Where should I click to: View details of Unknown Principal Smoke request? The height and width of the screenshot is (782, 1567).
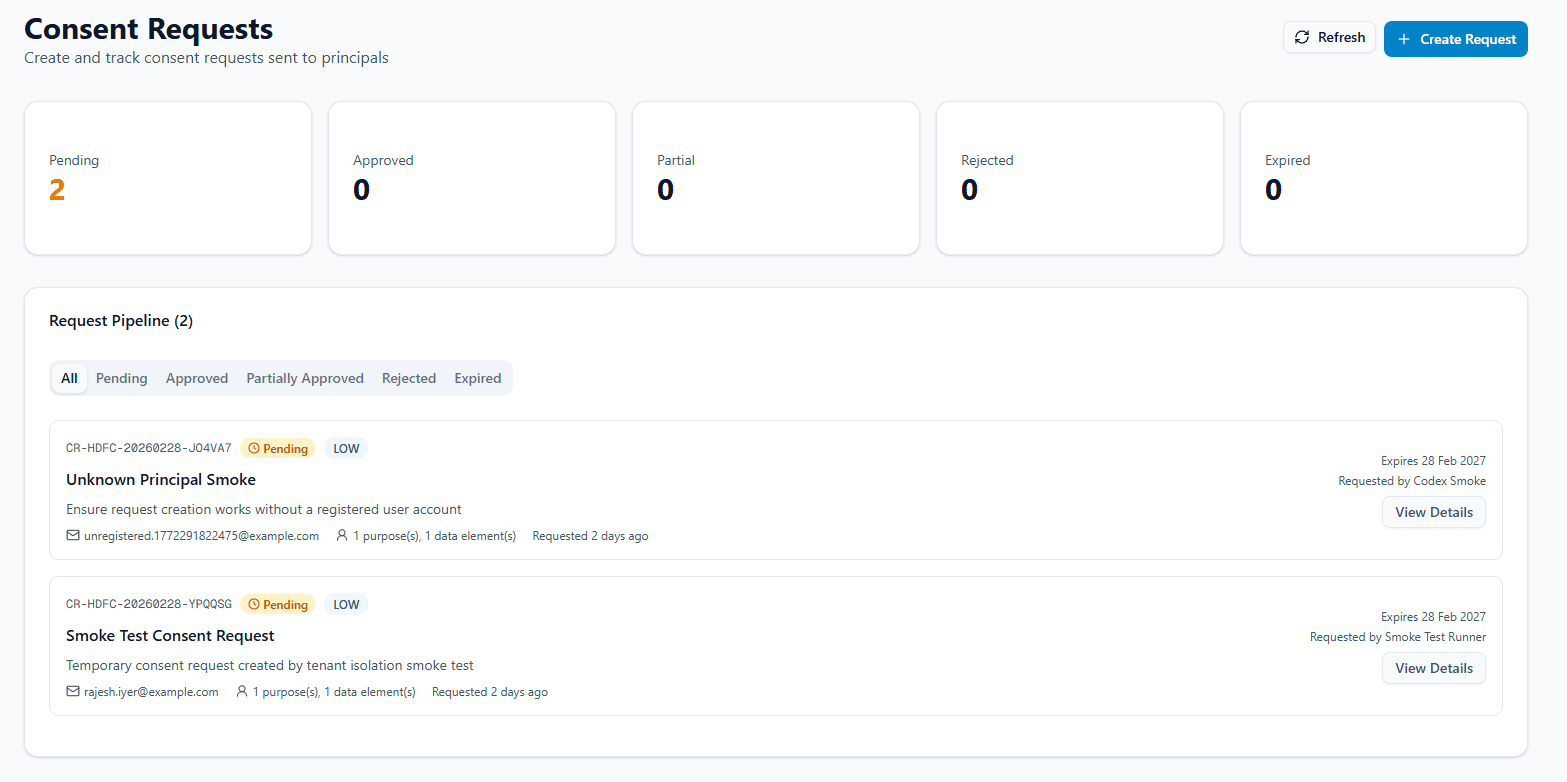1433,511
